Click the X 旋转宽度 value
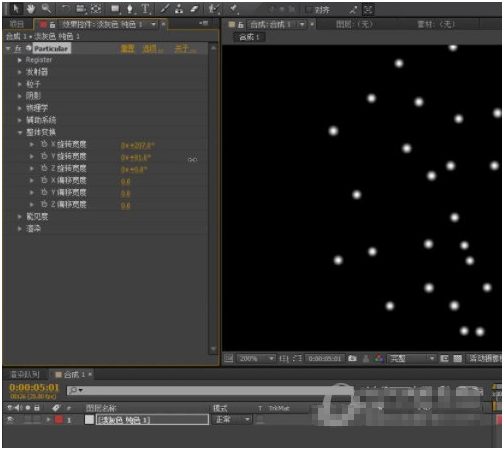The height and width of the screenshot is (450, 504). coord(137,145)
